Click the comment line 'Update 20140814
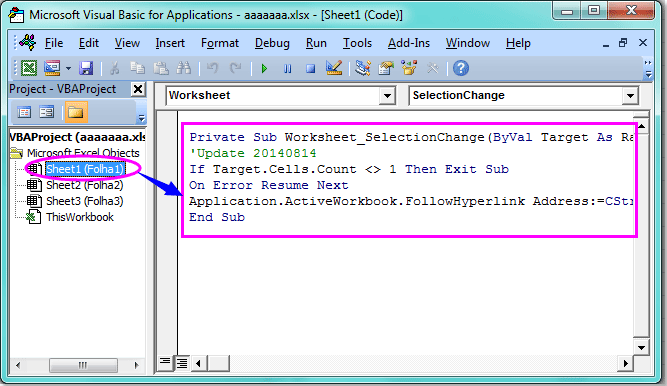 253,153
